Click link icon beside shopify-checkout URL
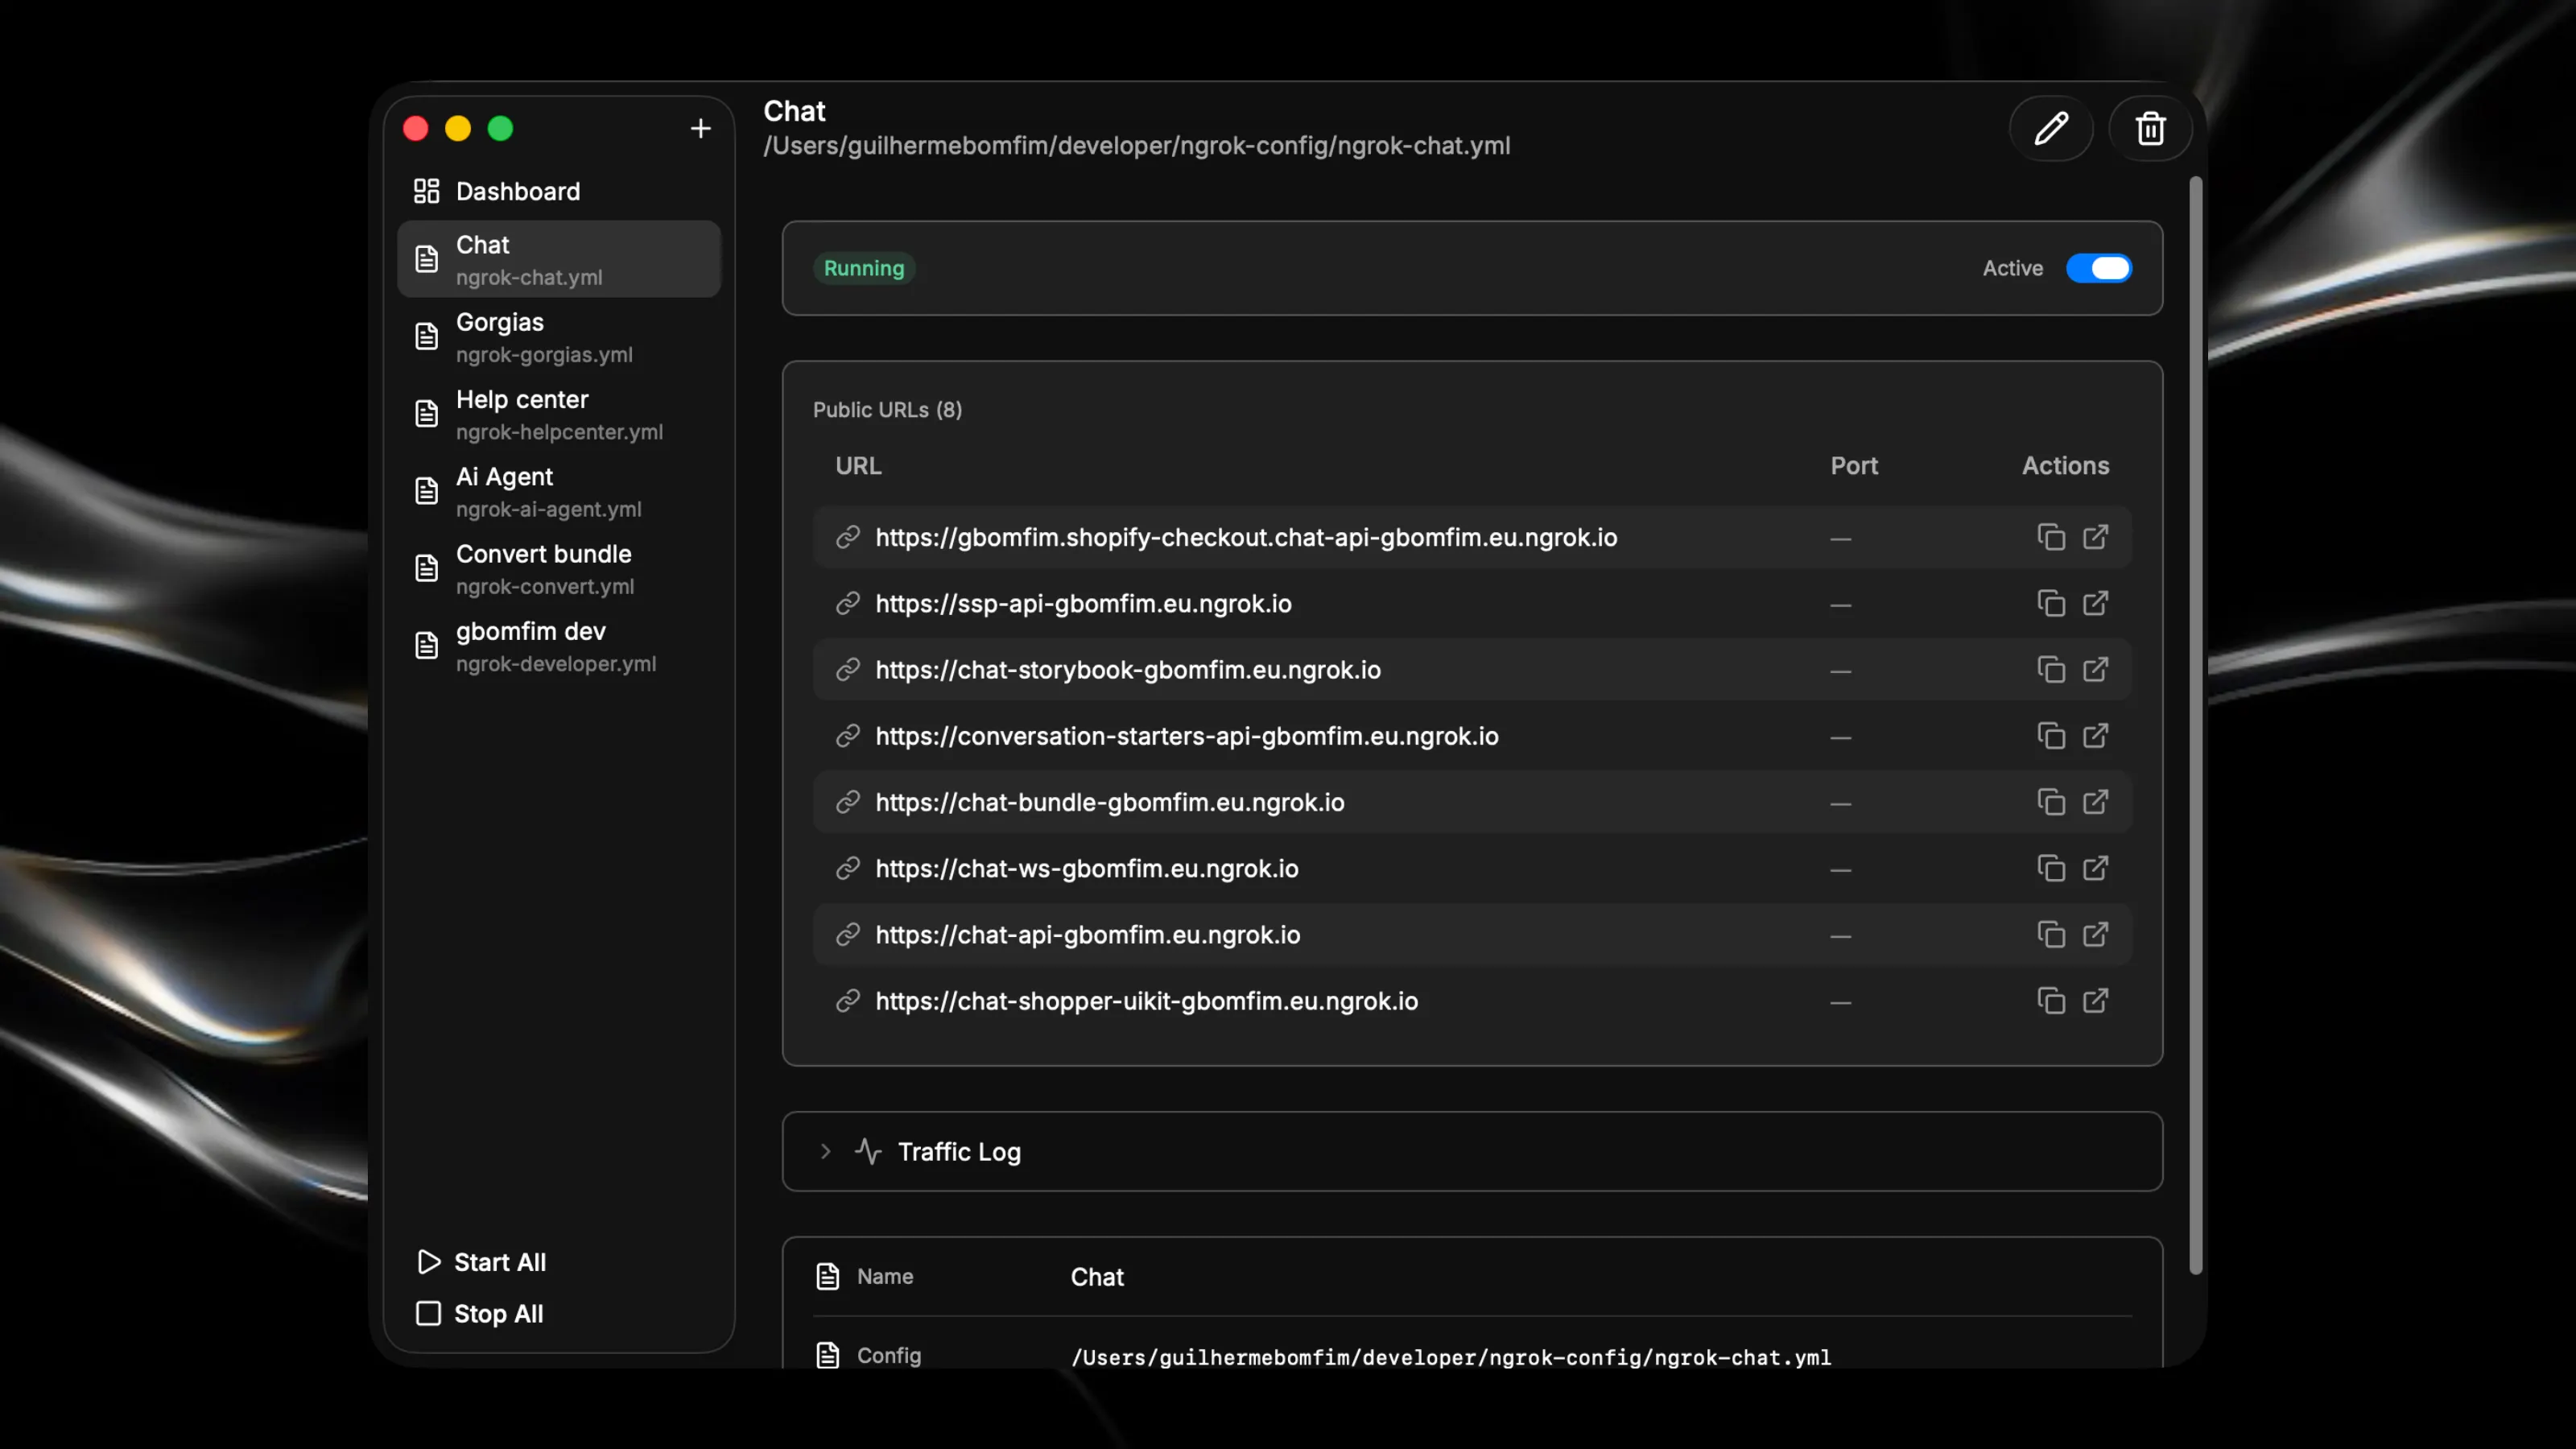Screen dimensions: 2576x1449 pos(848,538)
